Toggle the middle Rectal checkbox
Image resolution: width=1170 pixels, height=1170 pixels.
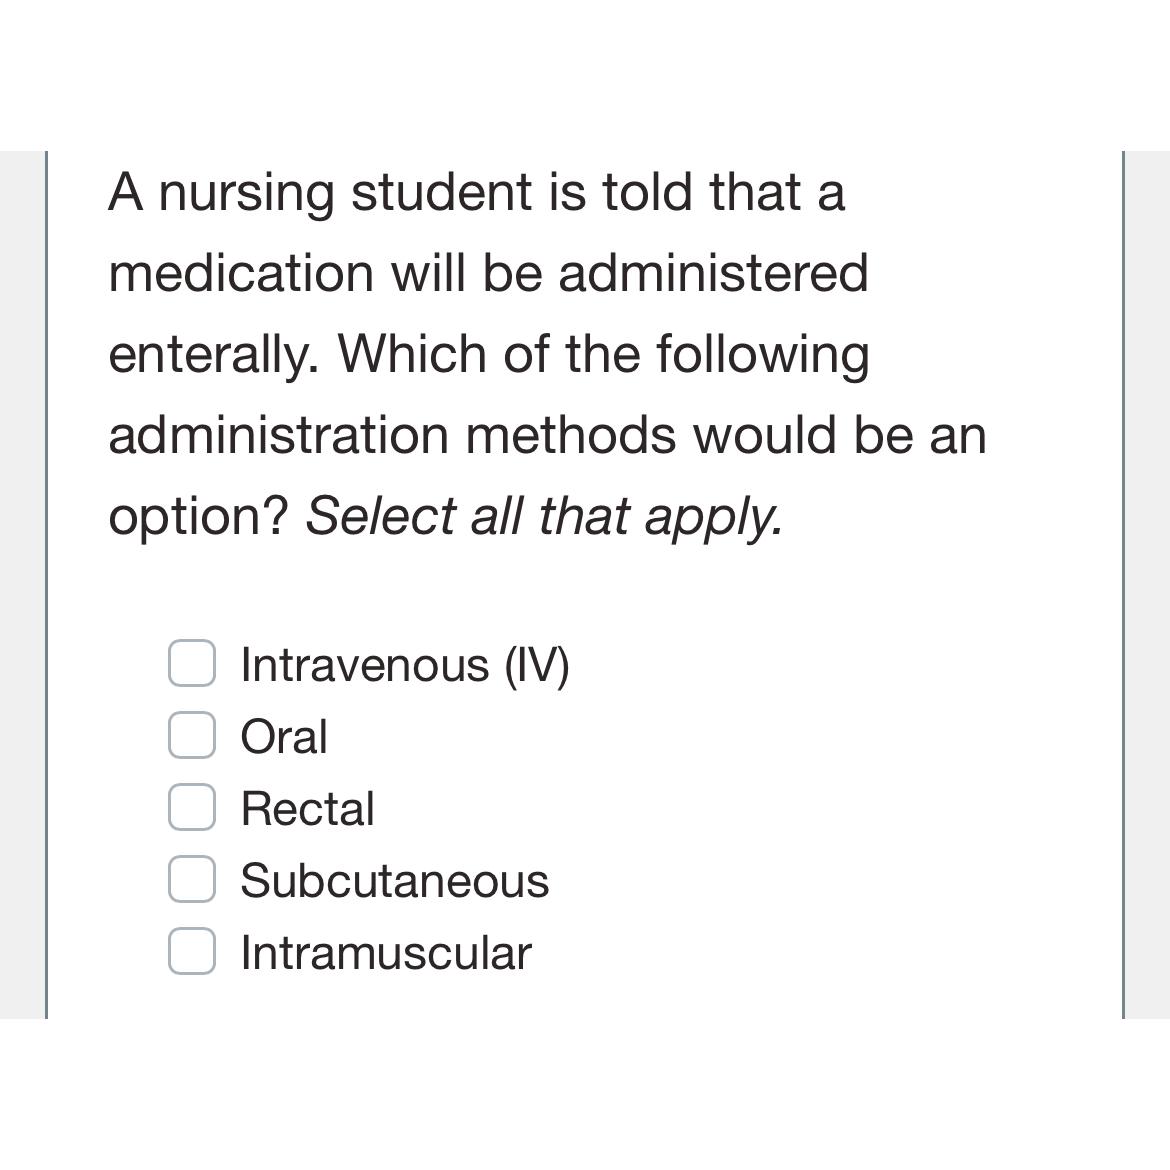tap(192, 808)
